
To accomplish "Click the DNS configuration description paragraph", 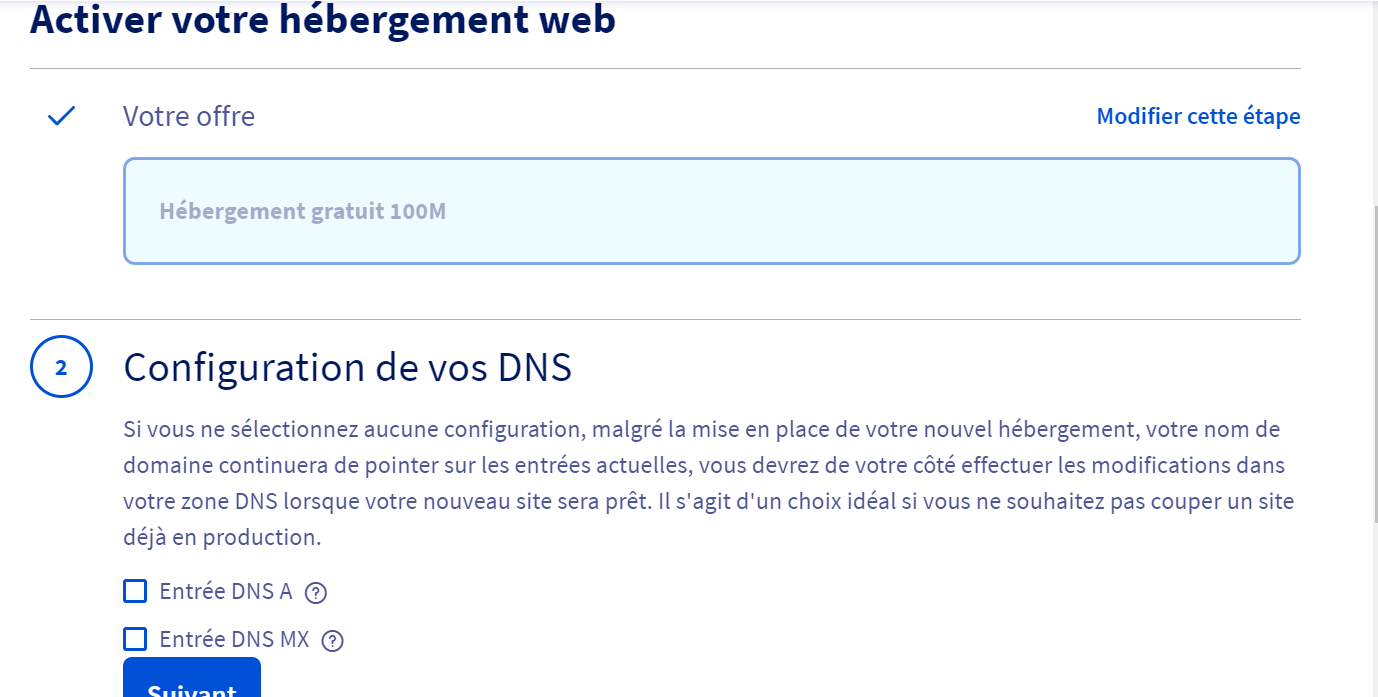I will [x=711, y=483].
